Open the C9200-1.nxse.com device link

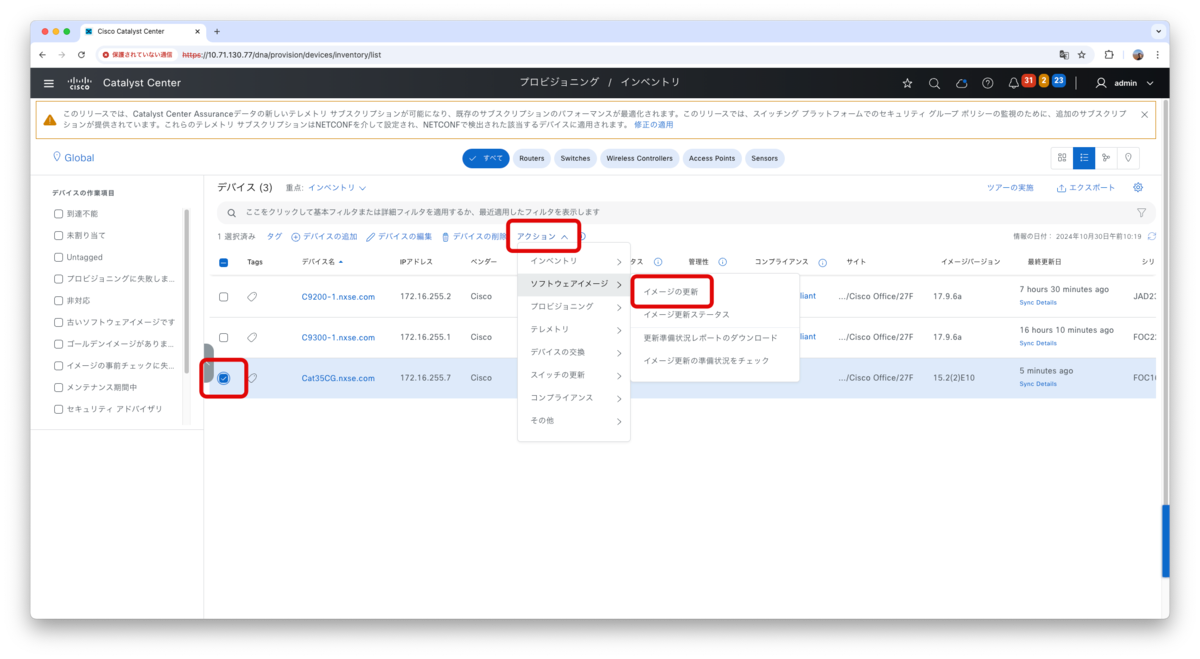click(338, 297)
